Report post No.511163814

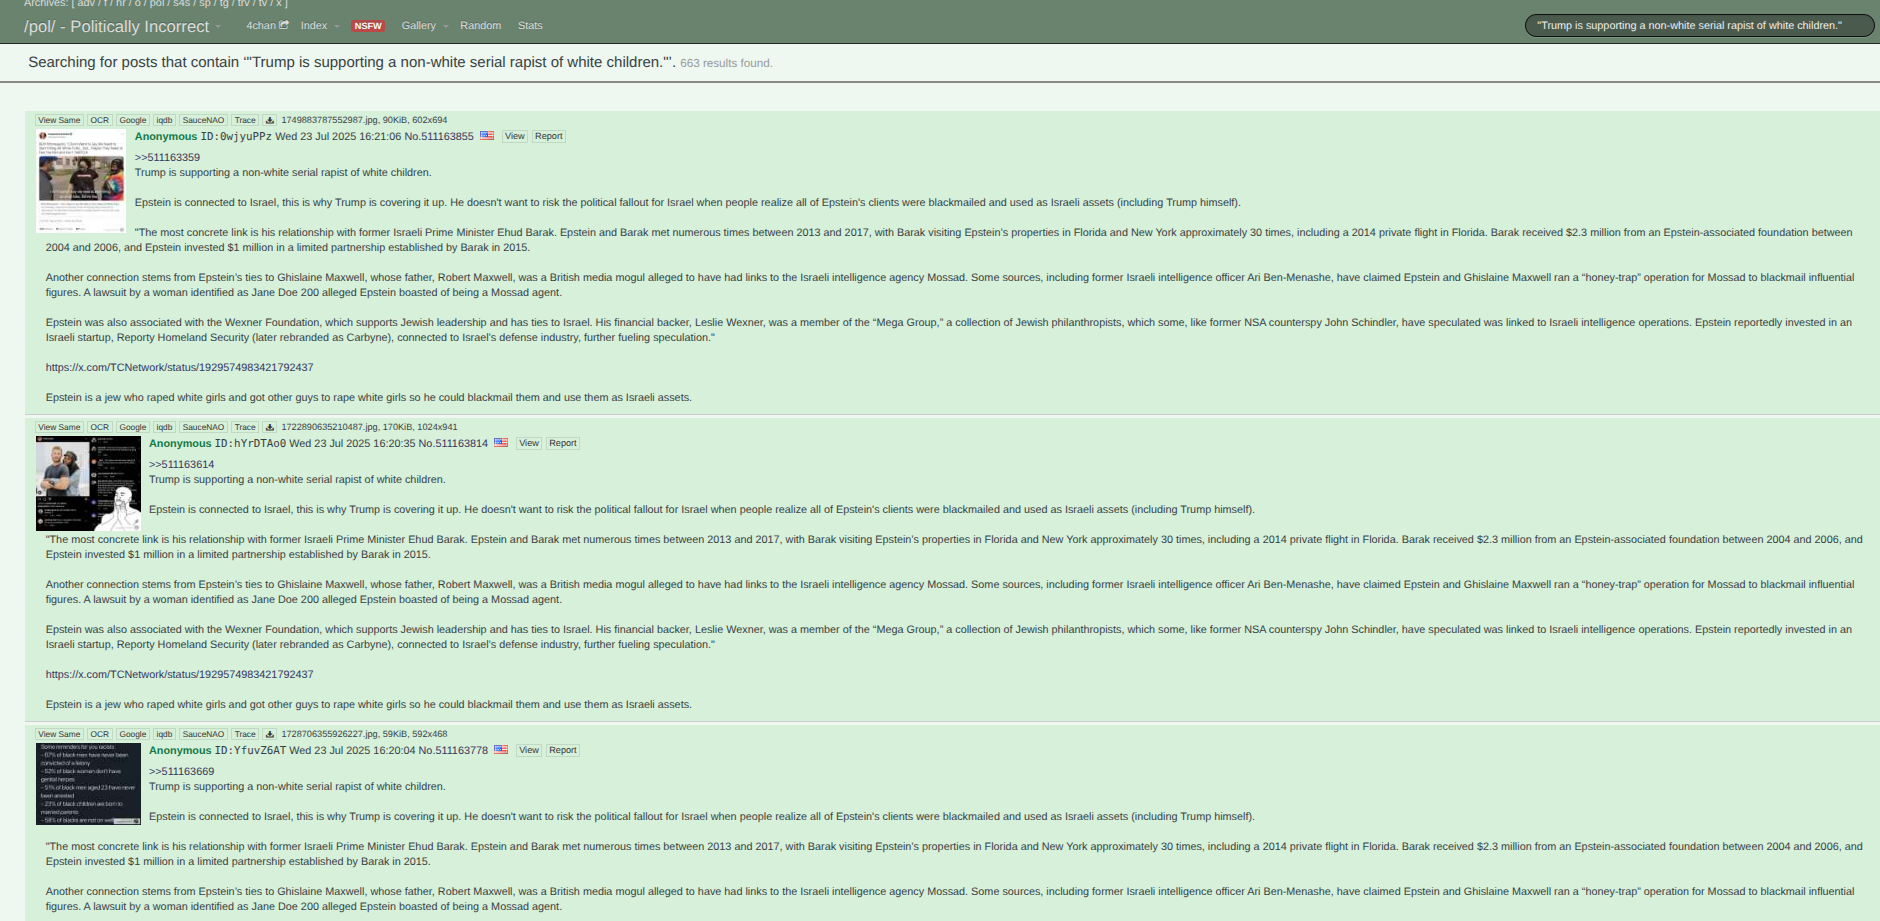(x=562, y=443)
